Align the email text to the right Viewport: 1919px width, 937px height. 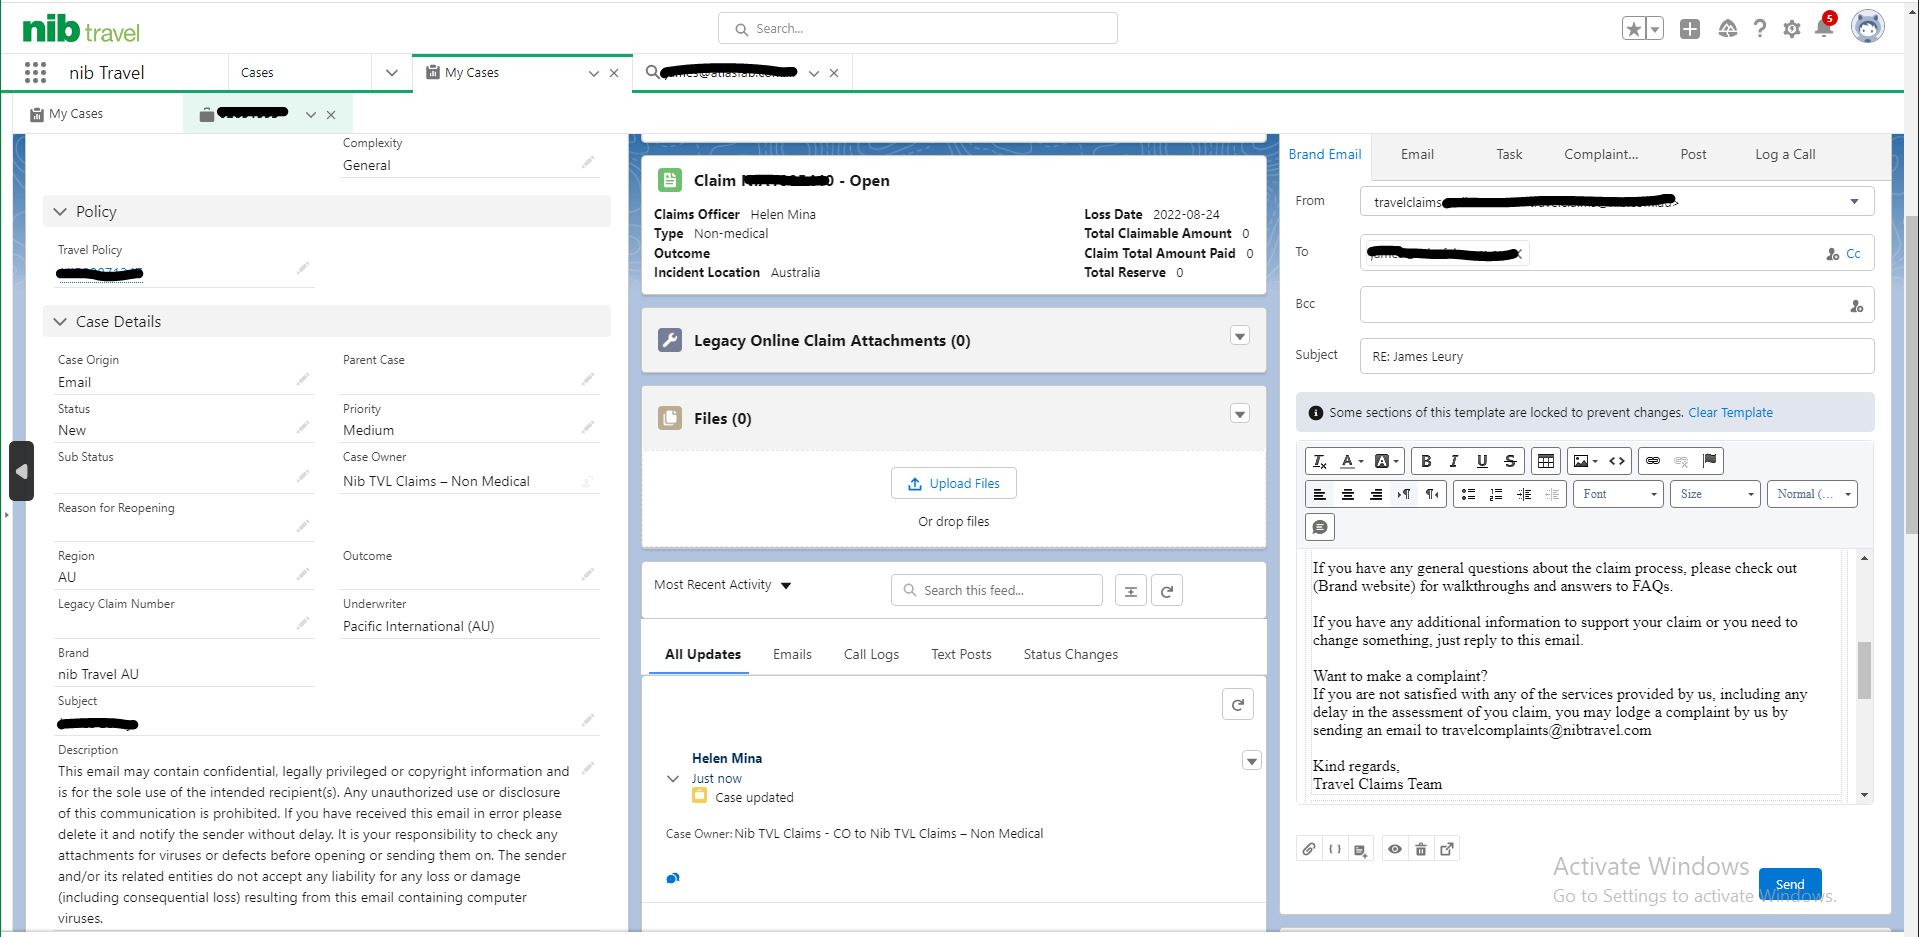(x=1376, y=494)
